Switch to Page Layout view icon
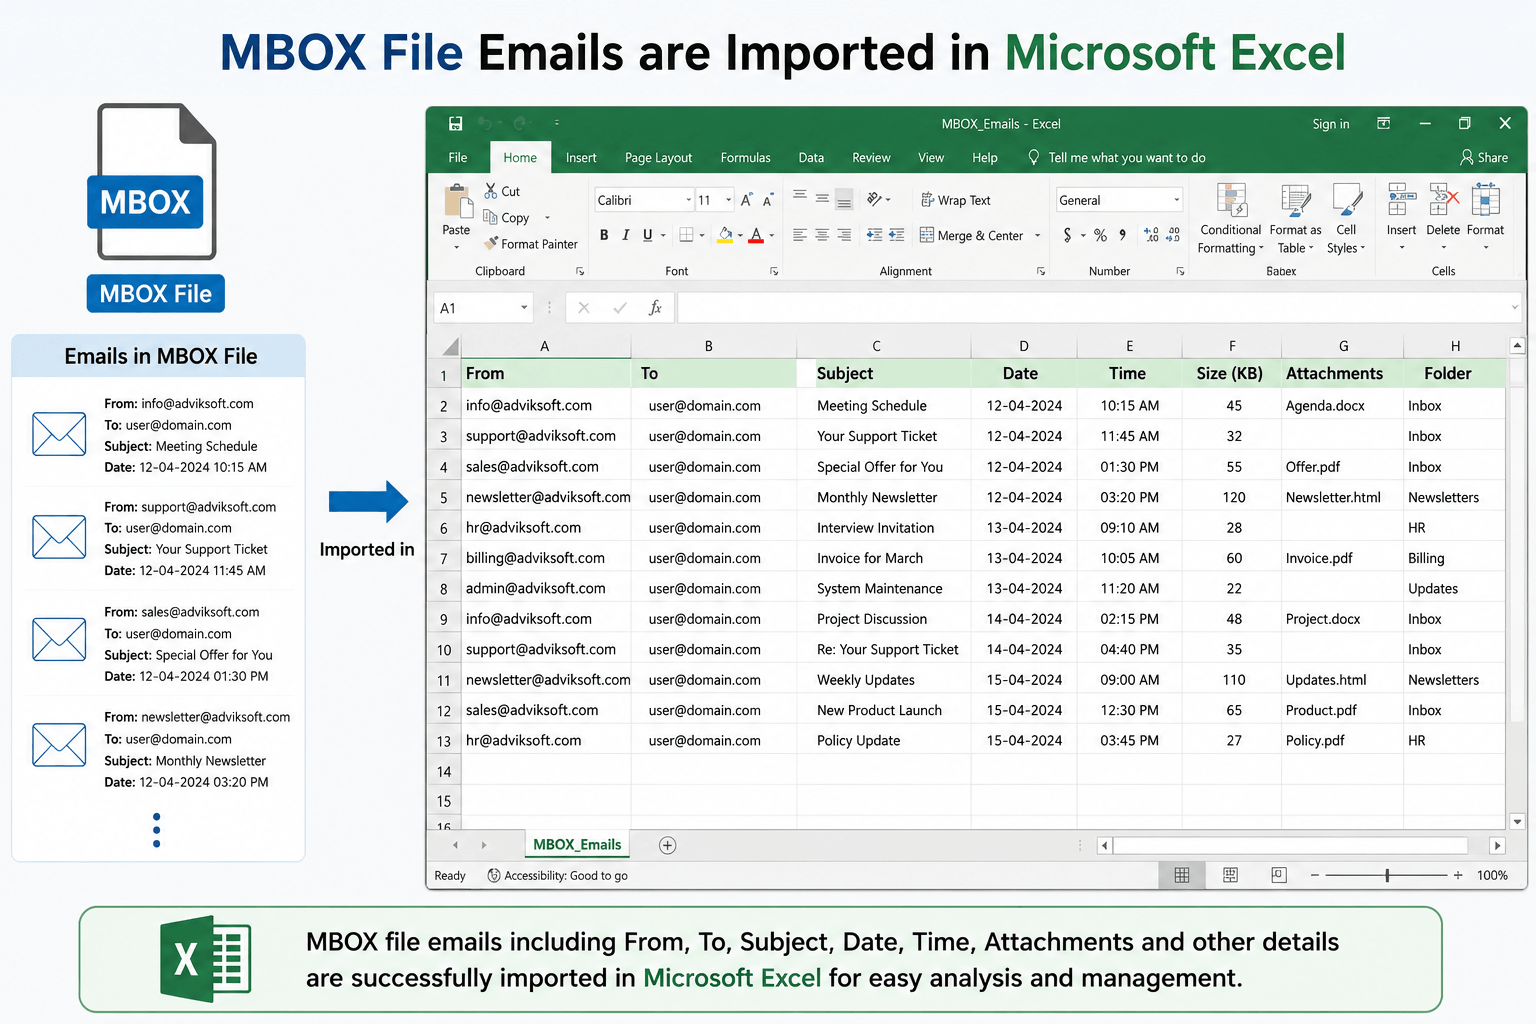Image resolution: width=1536 pixels, height=1024 pixels. pos(1231,875)
